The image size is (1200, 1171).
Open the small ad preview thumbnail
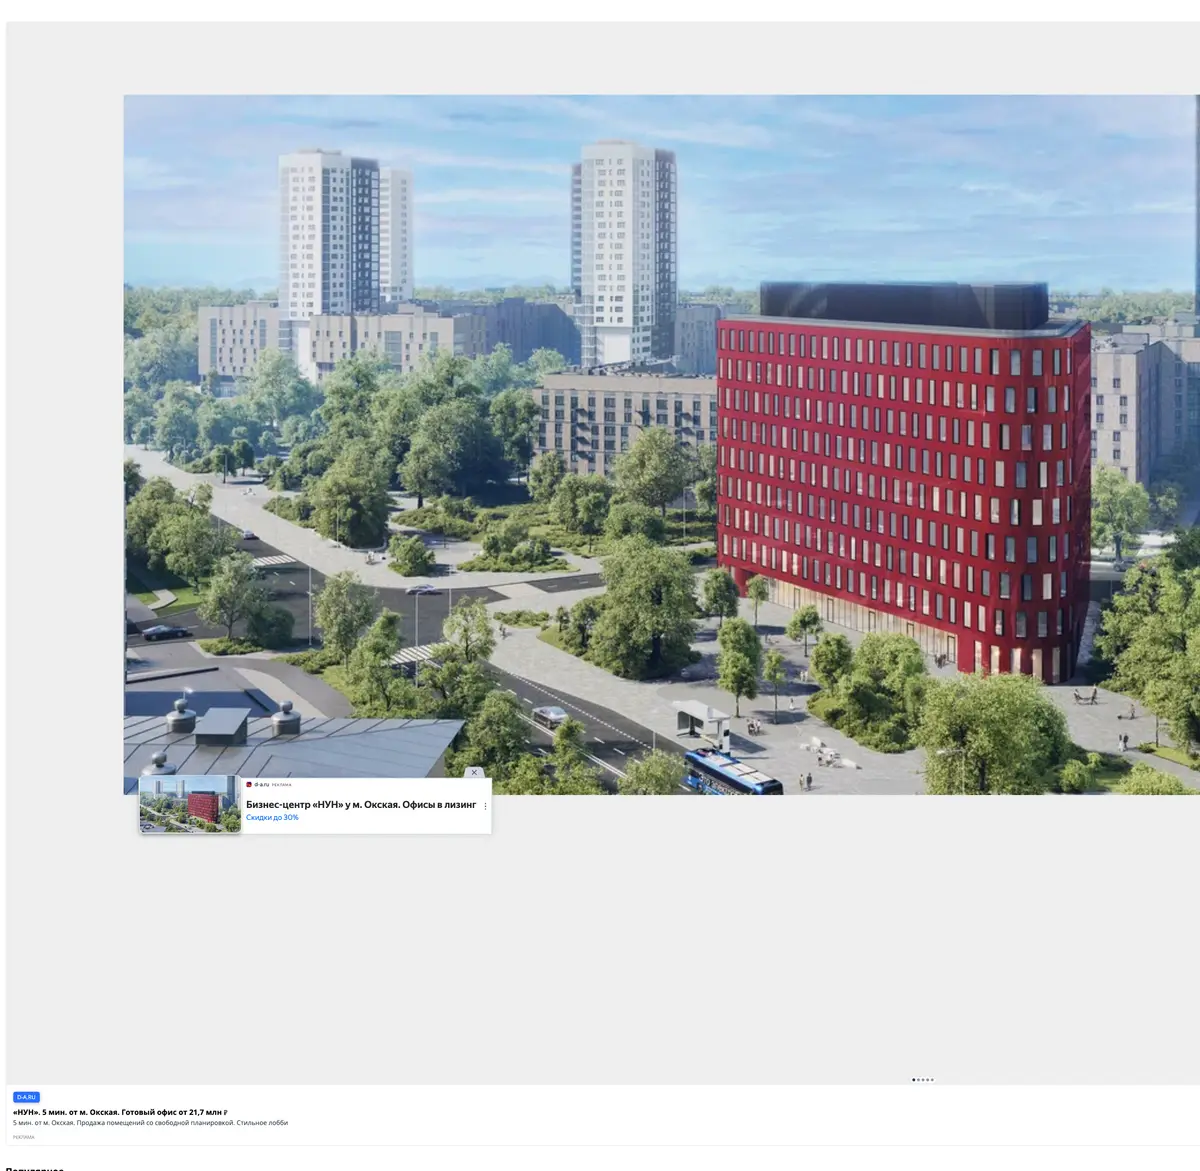[x=190, y=804]
